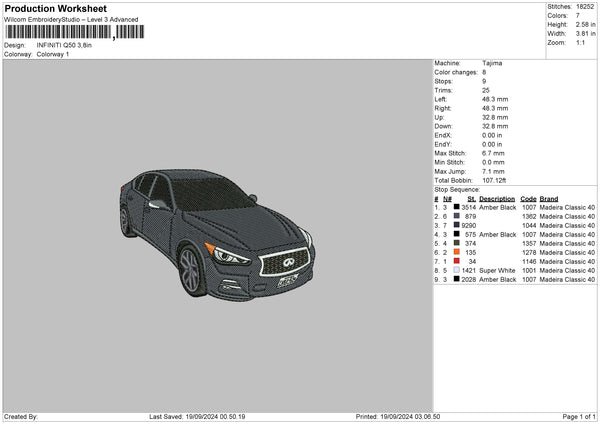This screenshot has width=600, height=424.
Task: Click the Colors value '7'
Action: (578, 16)
